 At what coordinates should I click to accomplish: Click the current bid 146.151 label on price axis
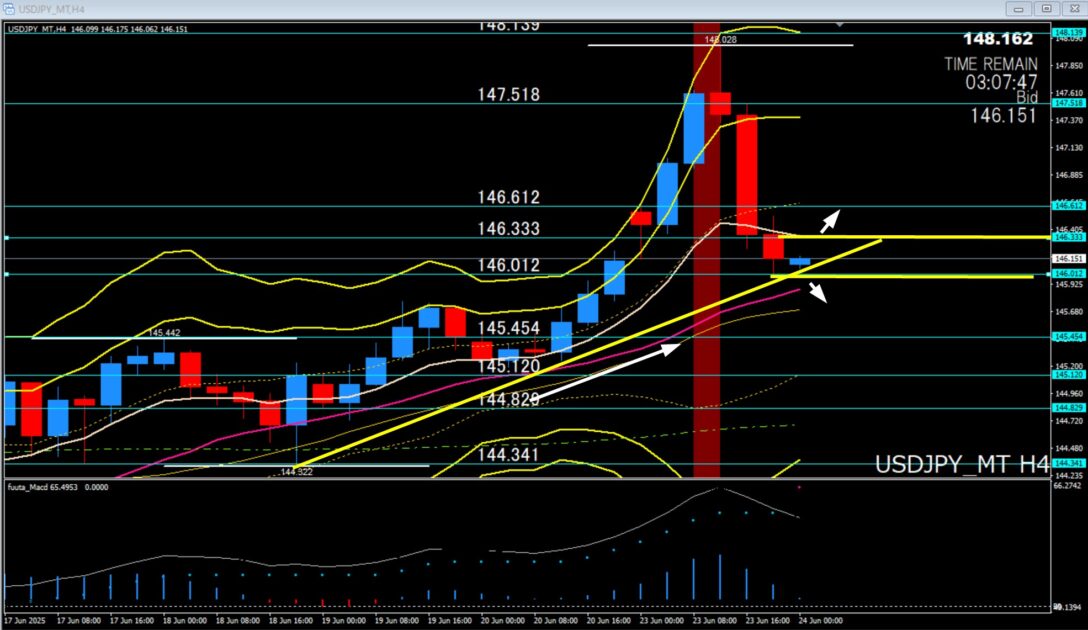point(1066,258)
